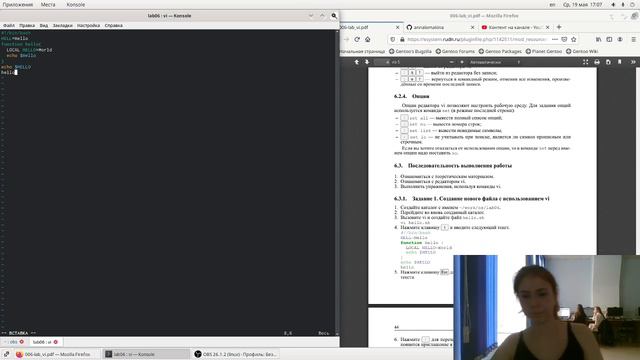
Task: Open the Konsole Справка menu
Action: [113, 25]
